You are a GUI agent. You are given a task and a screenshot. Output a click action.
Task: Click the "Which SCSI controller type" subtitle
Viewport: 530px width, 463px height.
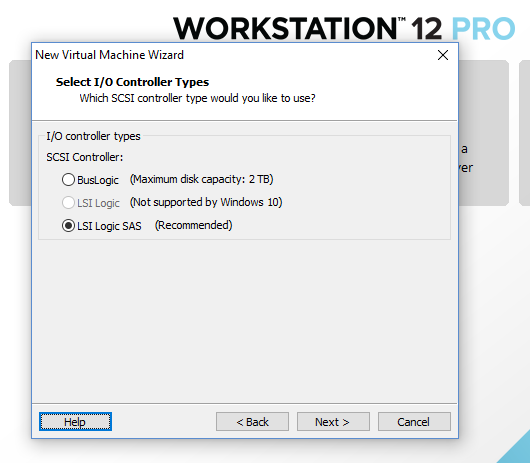(x=197, y=98)
